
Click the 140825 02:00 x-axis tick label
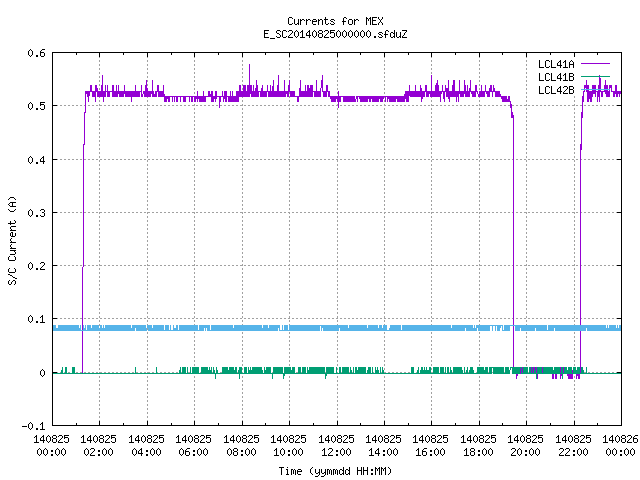98,445
